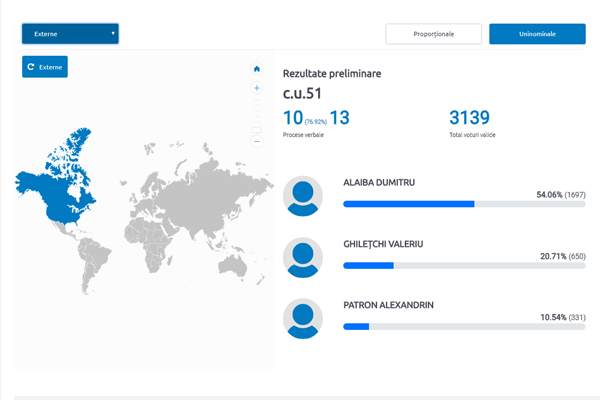The width and height of the screenshot is (600, 400).
Task: Click the 3139 total voturi valide figure
Action: coord(472,117)
